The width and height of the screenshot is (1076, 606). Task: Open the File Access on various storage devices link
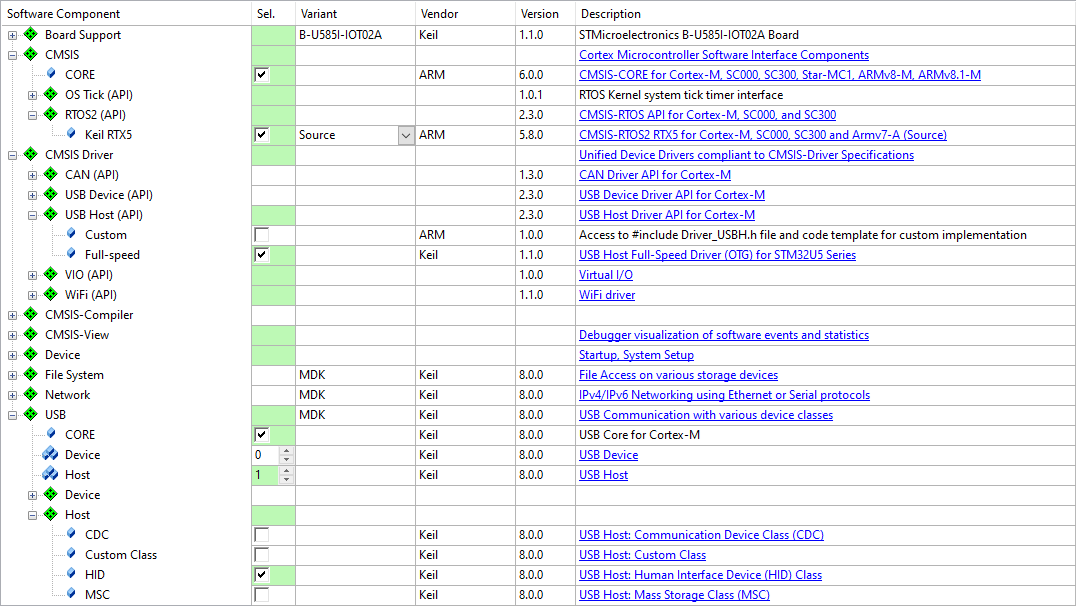pos(678,375)
